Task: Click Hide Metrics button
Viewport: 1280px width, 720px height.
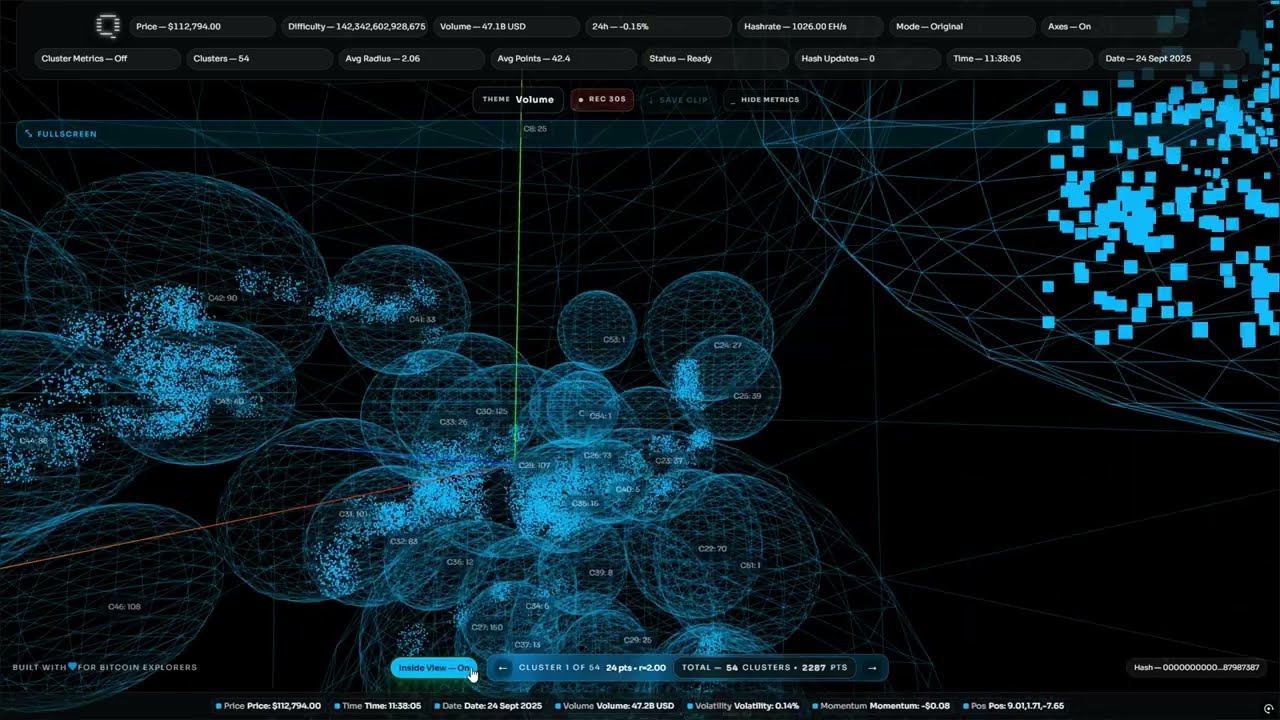Action: pyautogui.click(x=764, y=100)
